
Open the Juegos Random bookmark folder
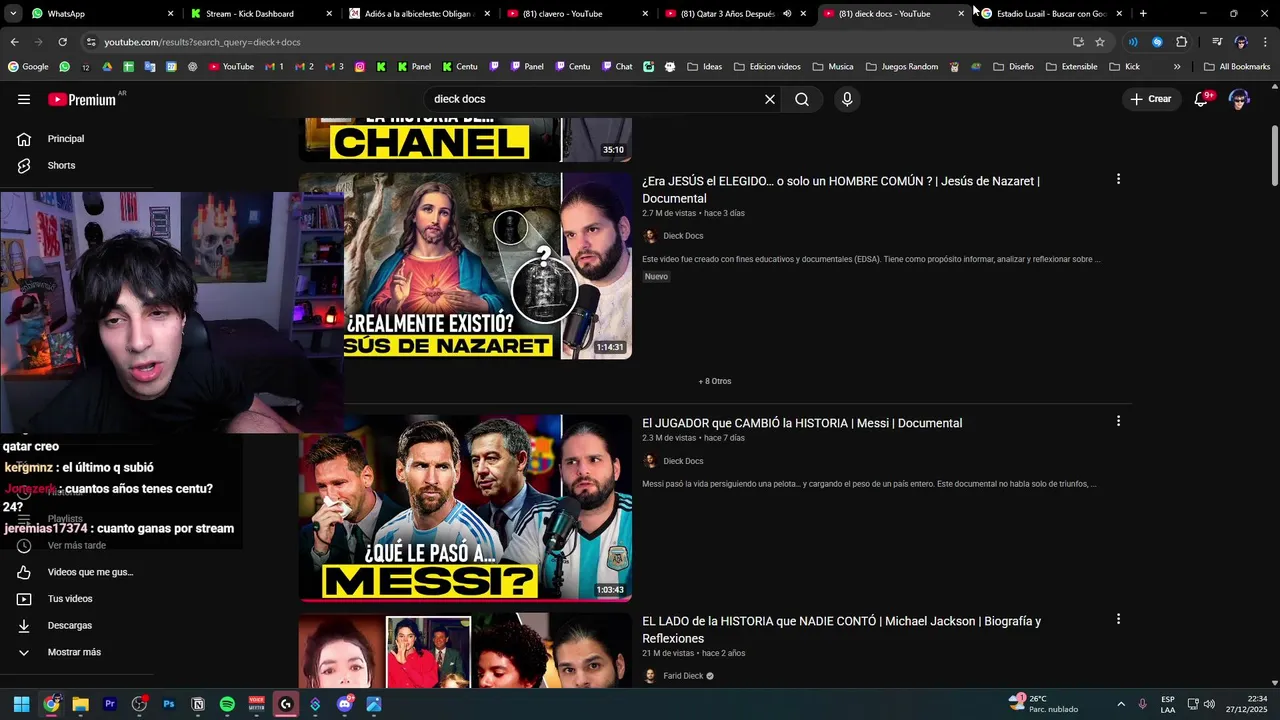[900, 67]
